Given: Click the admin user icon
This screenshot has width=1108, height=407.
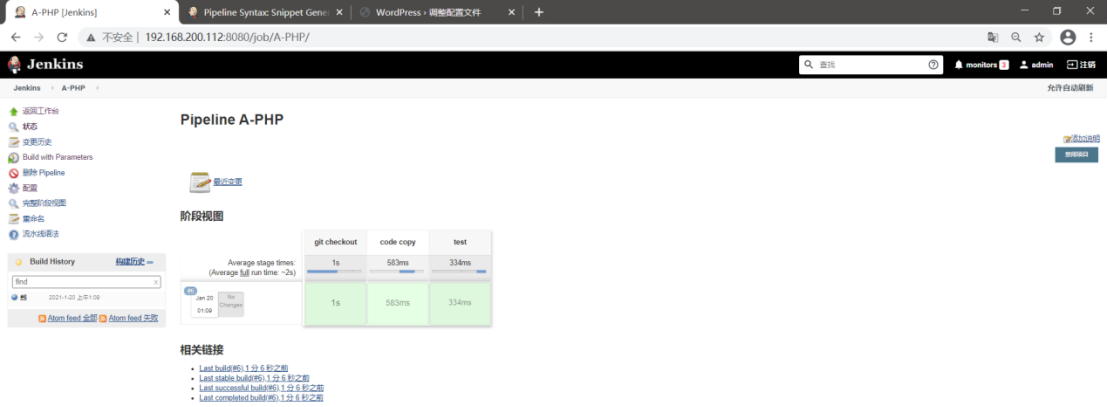Looking at the screenshot, I should pyautogui.click(x=1023, y=64).
